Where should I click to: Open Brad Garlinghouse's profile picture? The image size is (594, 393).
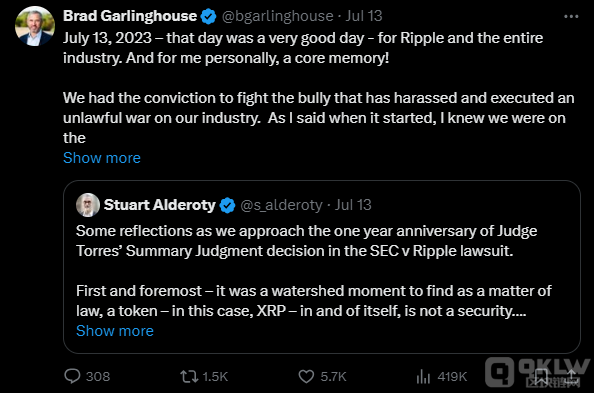point(34,26)
